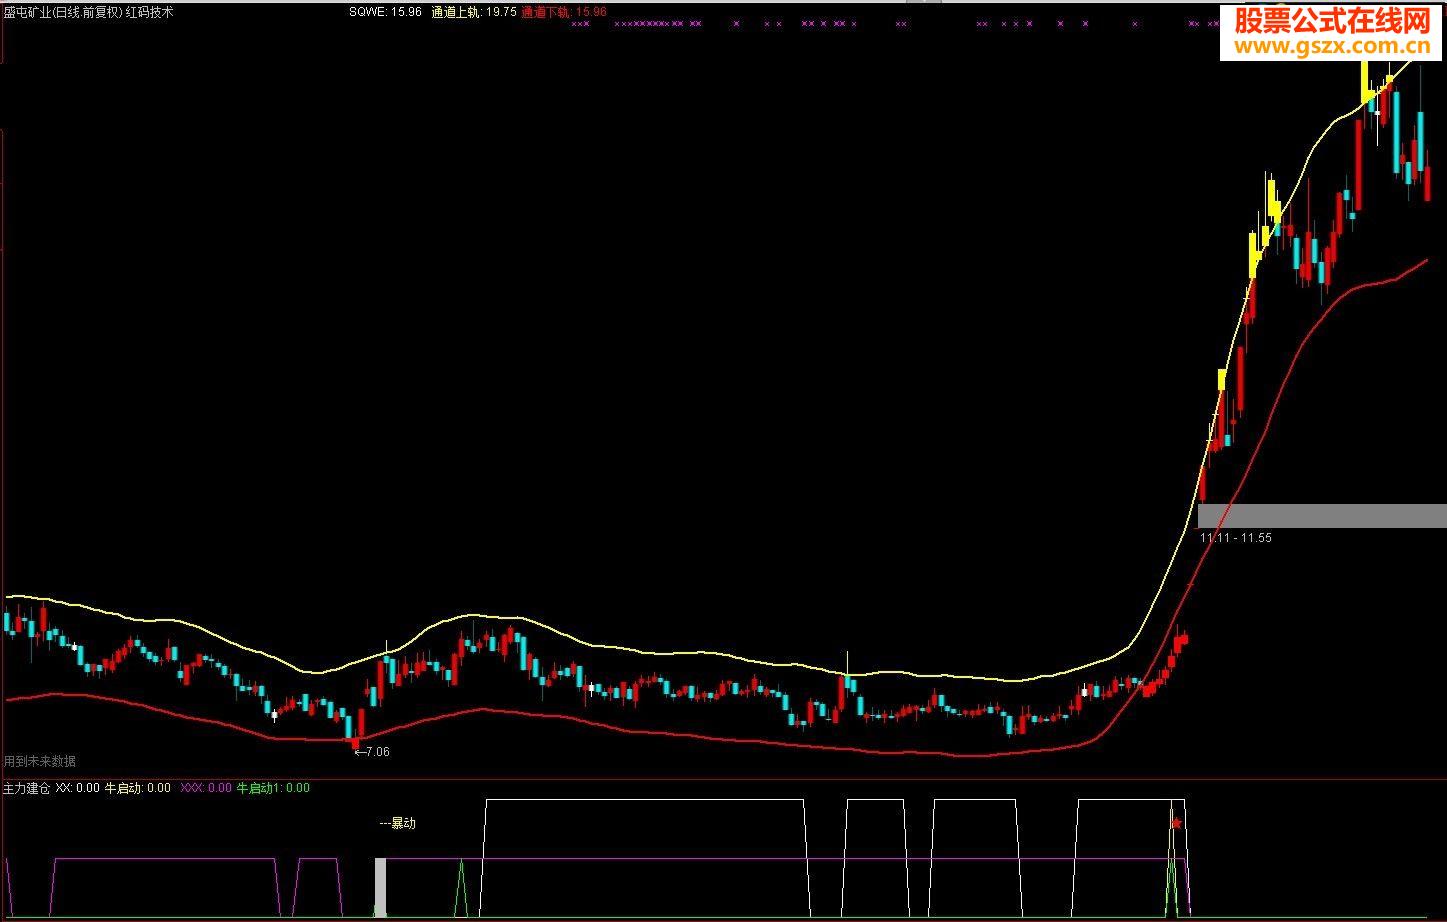Select the gray price gap zone bar
The width and height of the screenshot is (1447, 922).
[1322, 516]
